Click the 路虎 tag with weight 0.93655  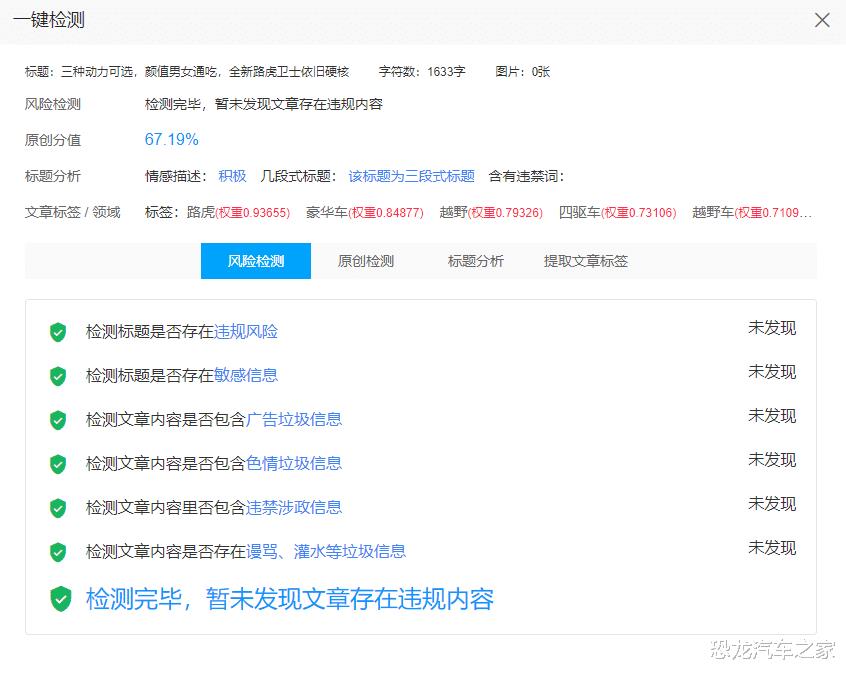[238, 212]
